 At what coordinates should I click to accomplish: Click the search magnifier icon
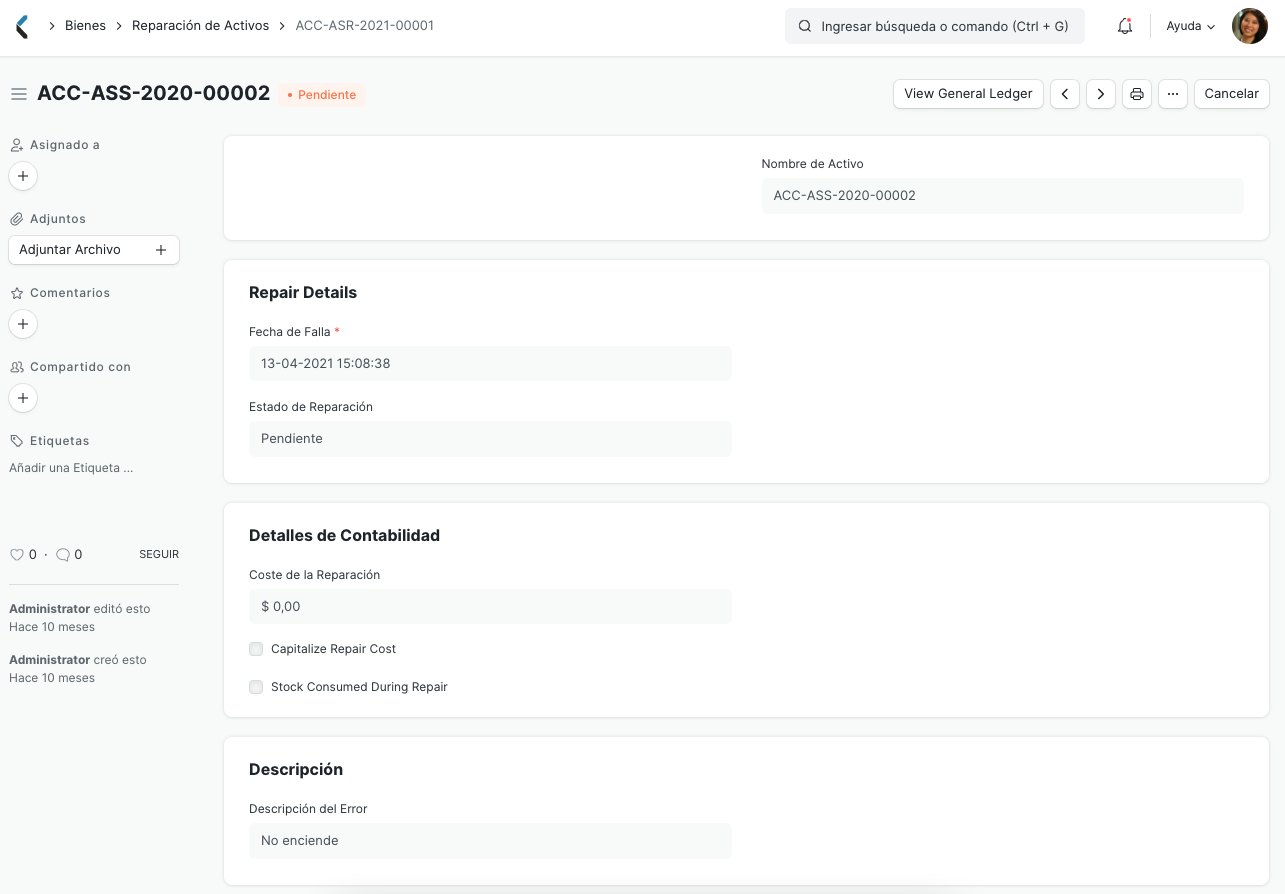tap(805, 26)
